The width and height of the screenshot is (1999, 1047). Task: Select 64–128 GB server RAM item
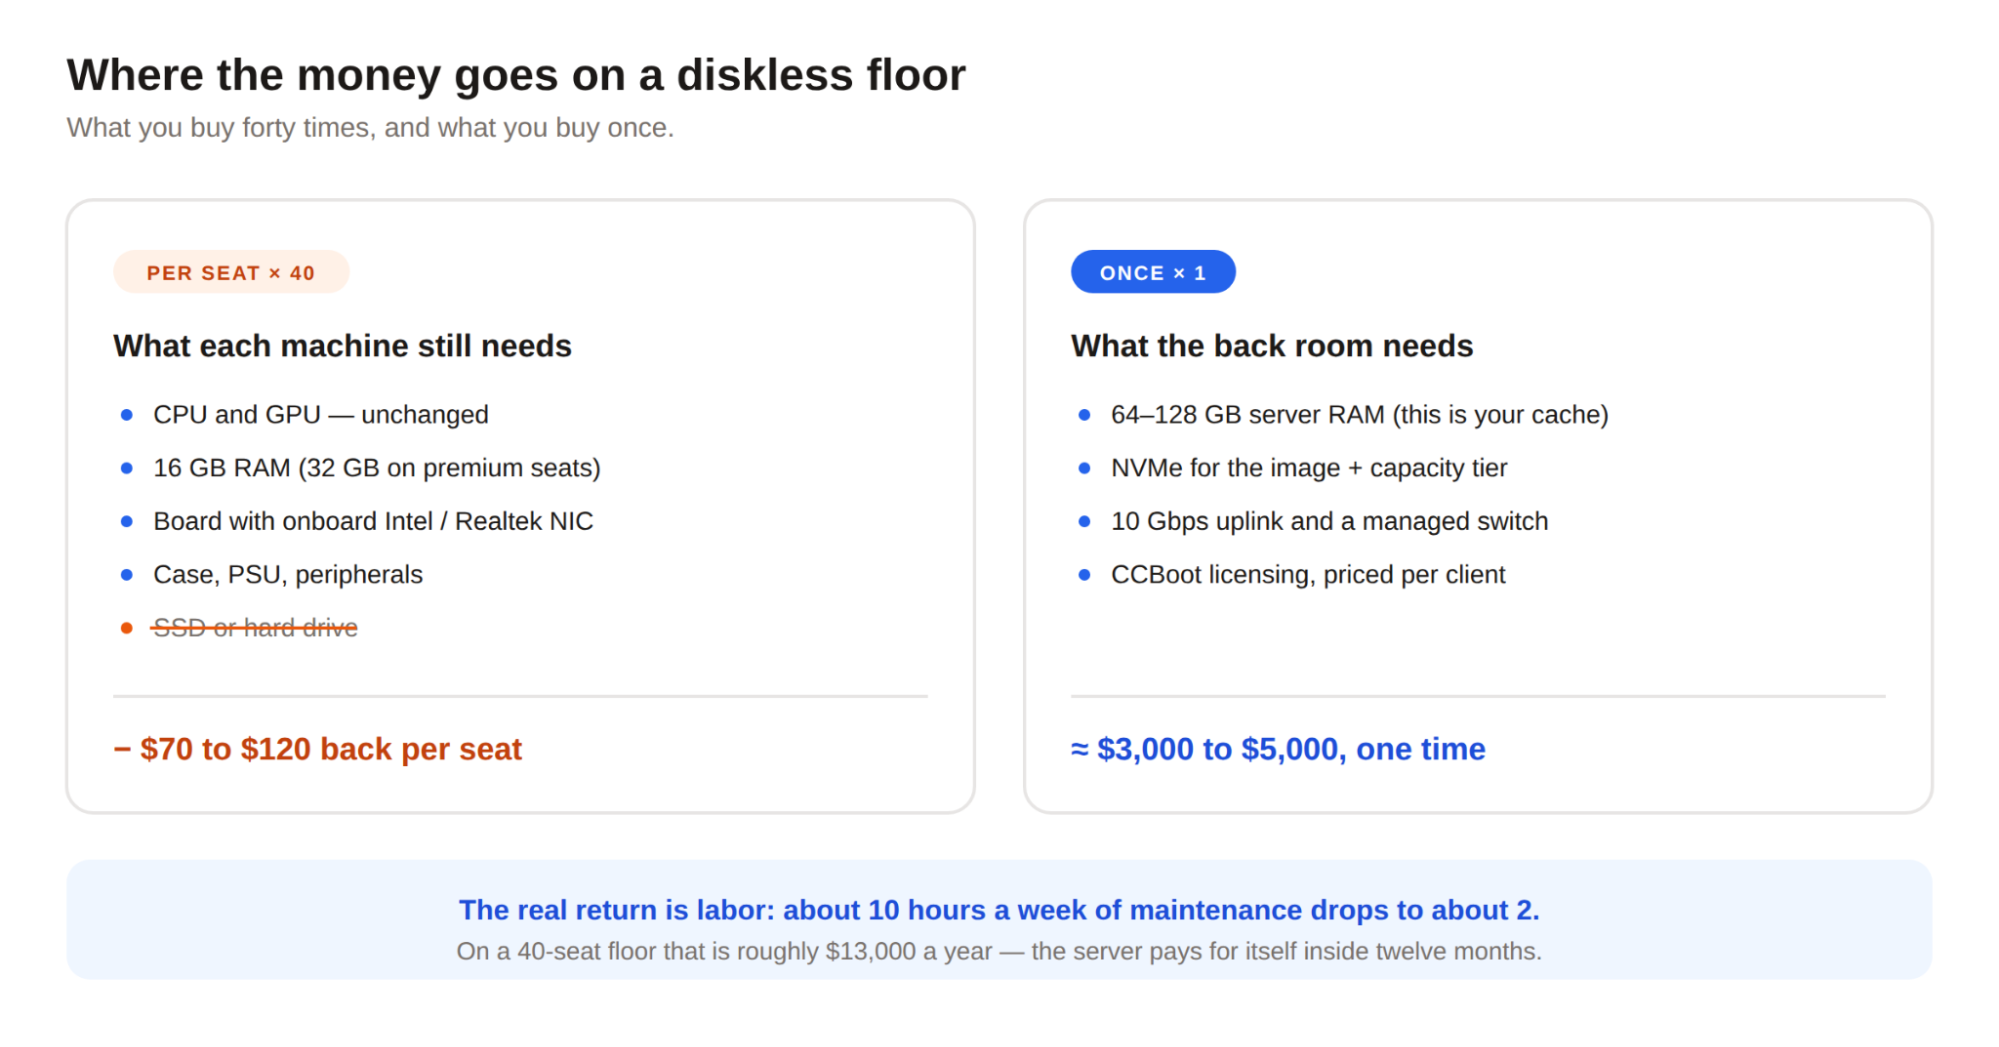tap(1359, 414)
